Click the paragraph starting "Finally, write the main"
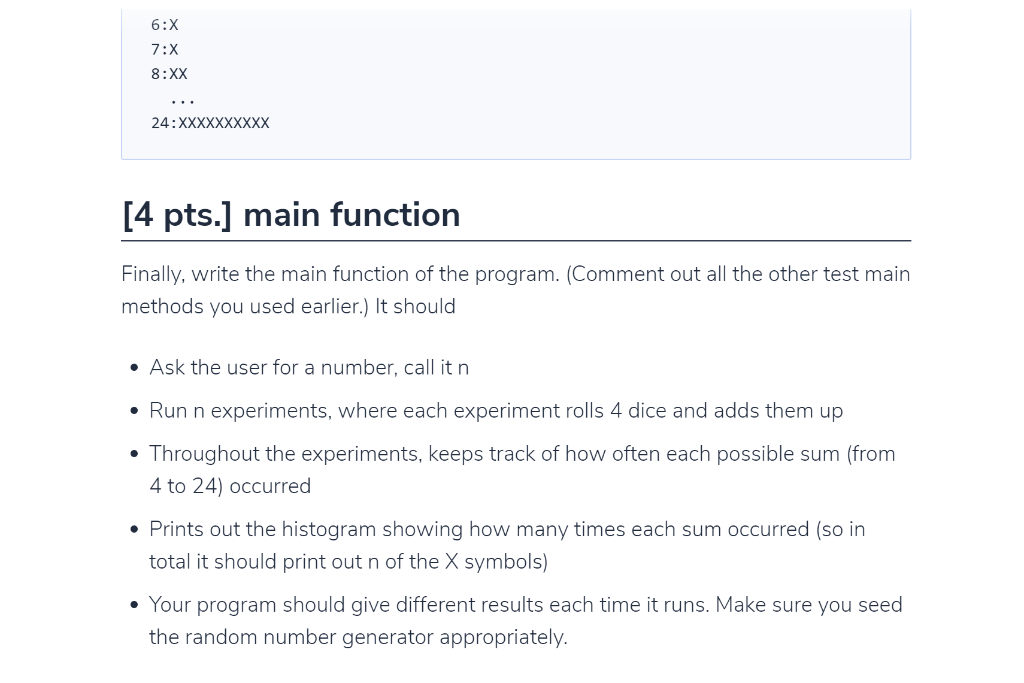The height and width of the screenshot is (683, 1024). click(516, 290)
